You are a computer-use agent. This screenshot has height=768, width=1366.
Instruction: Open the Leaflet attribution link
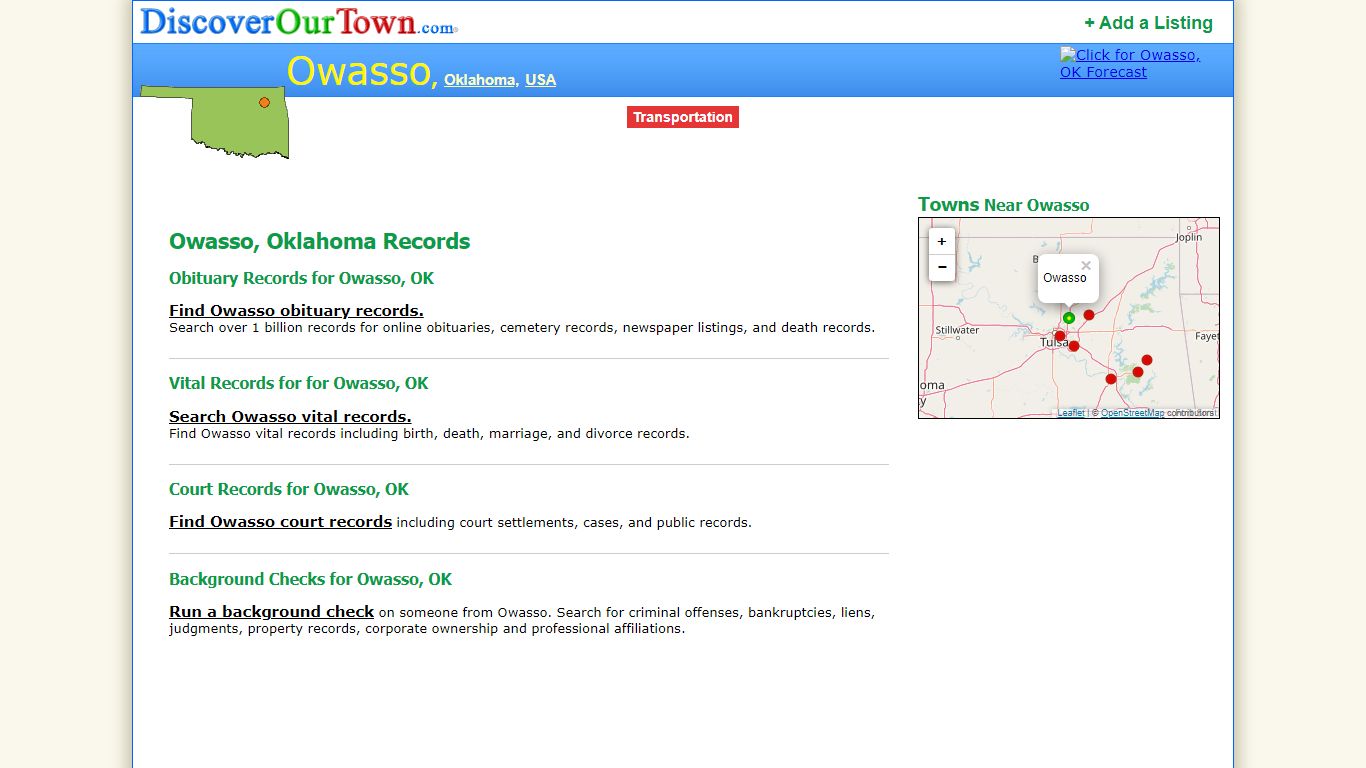click(1071, 413)
